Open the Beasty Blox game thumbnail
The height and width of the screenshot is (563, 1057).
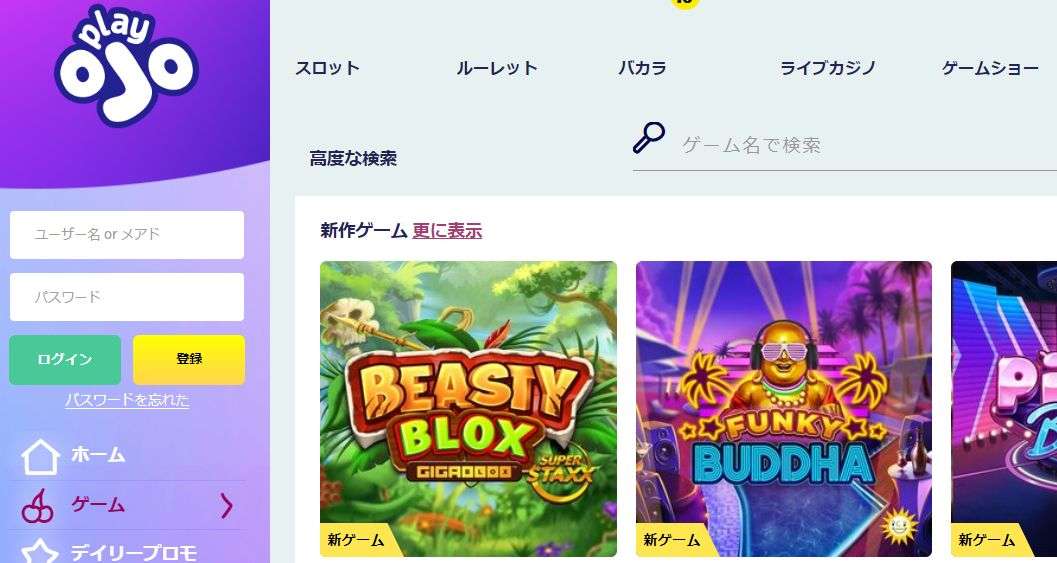click(x=469, y=409)
